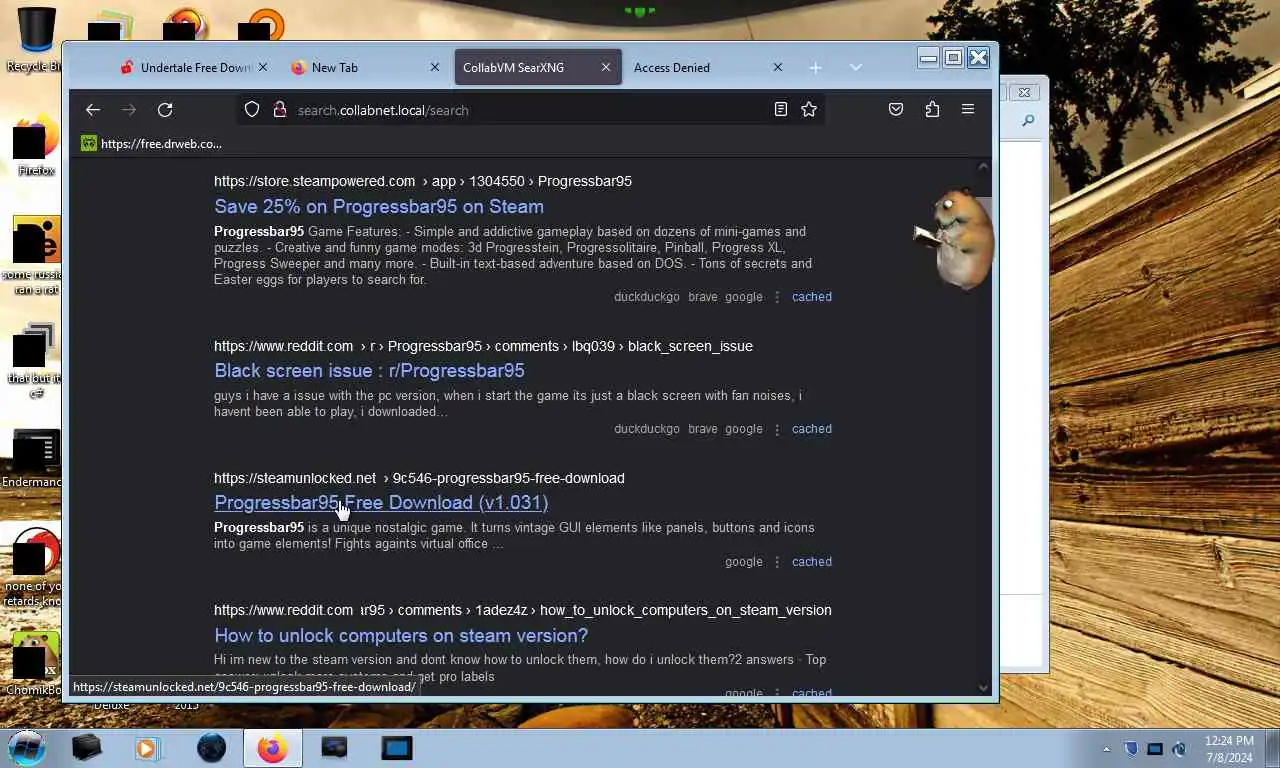
Task: Open cached copy of Black screen issue result
Action: tap(812, 429)
